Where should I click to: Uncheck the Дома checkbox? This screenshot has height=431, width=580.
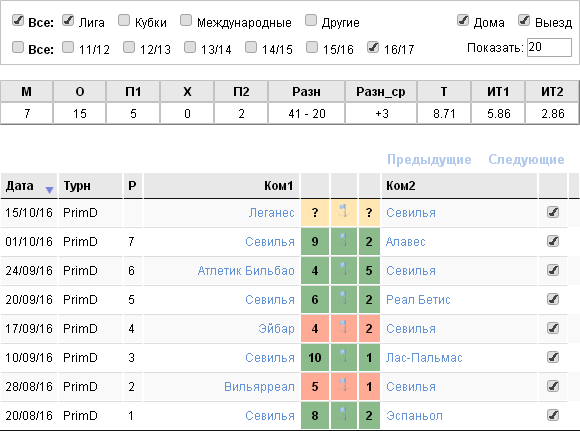(x=463, y=20)
